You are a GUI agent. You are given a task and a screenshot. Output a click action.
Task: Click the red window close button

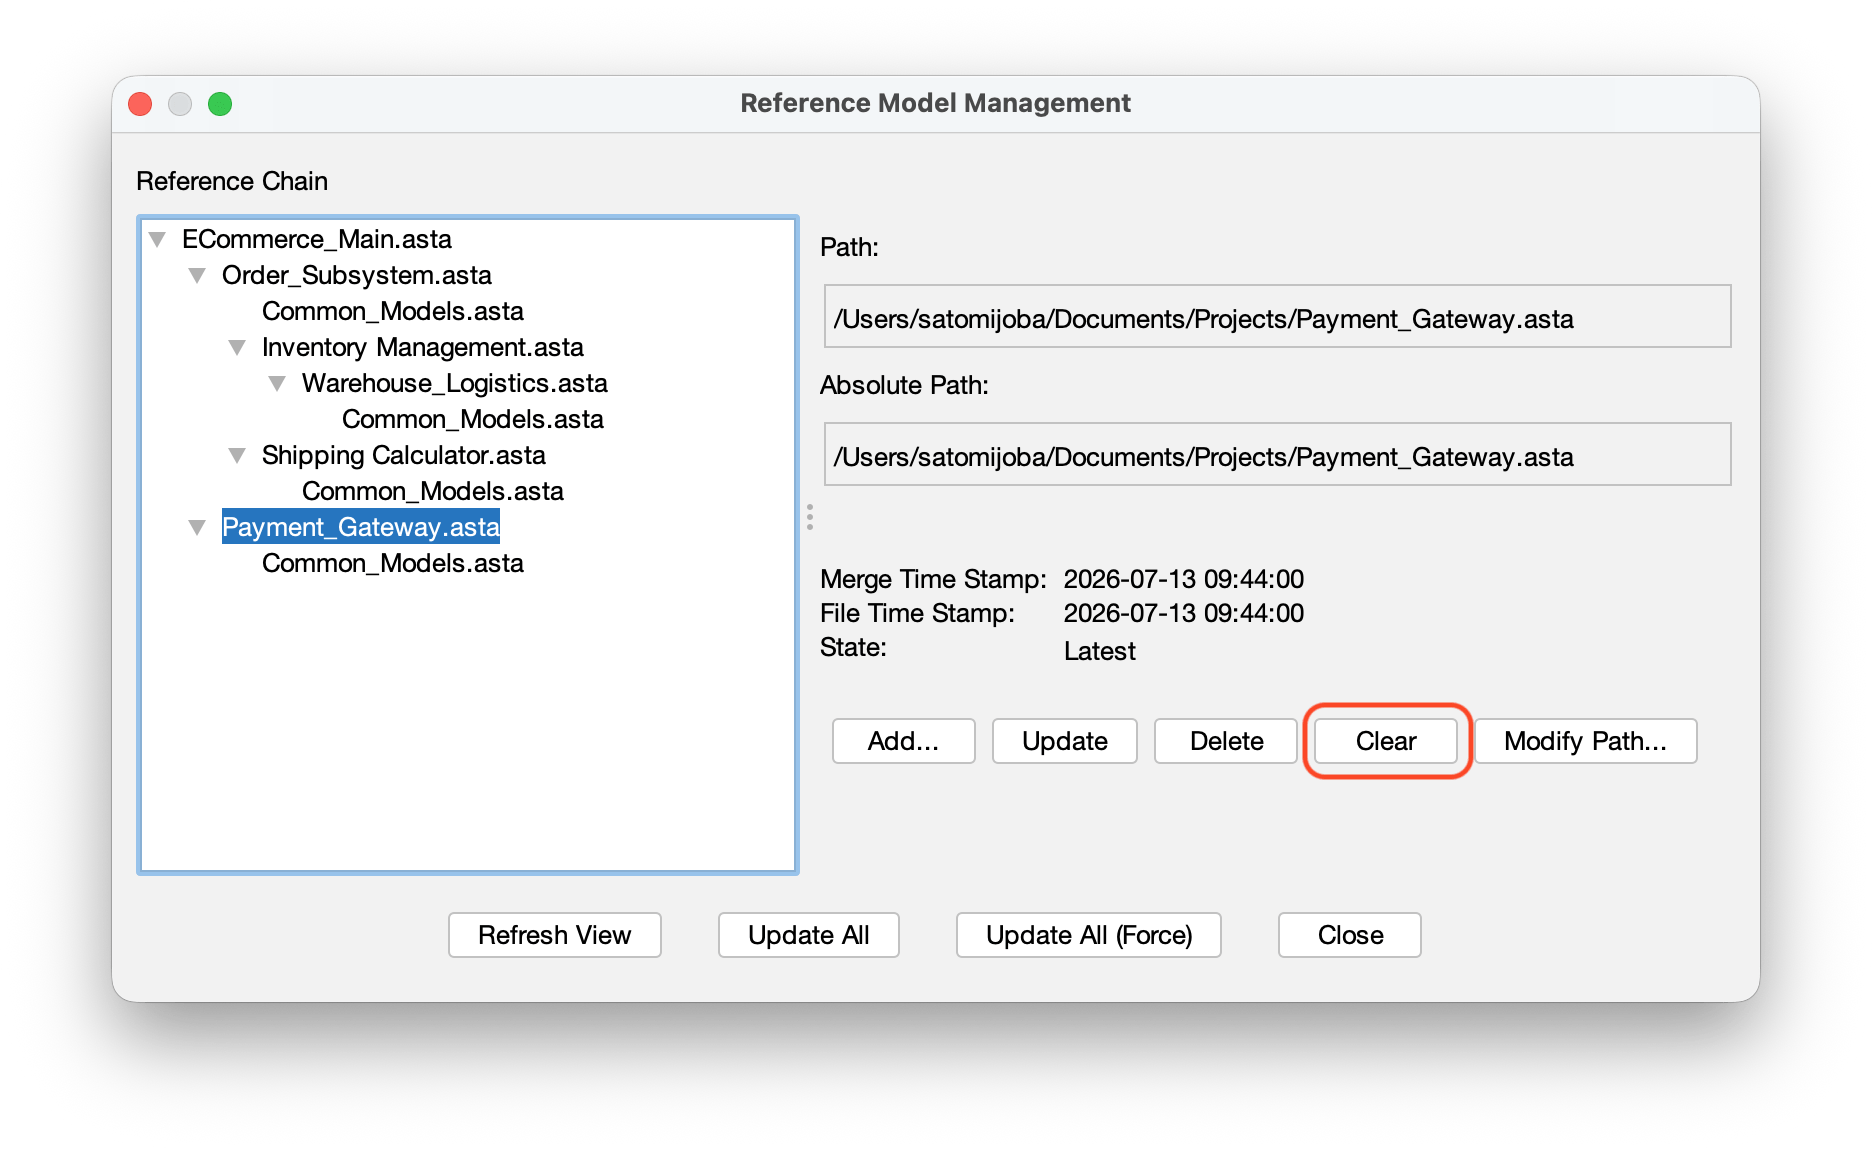[x=141, y=104]
